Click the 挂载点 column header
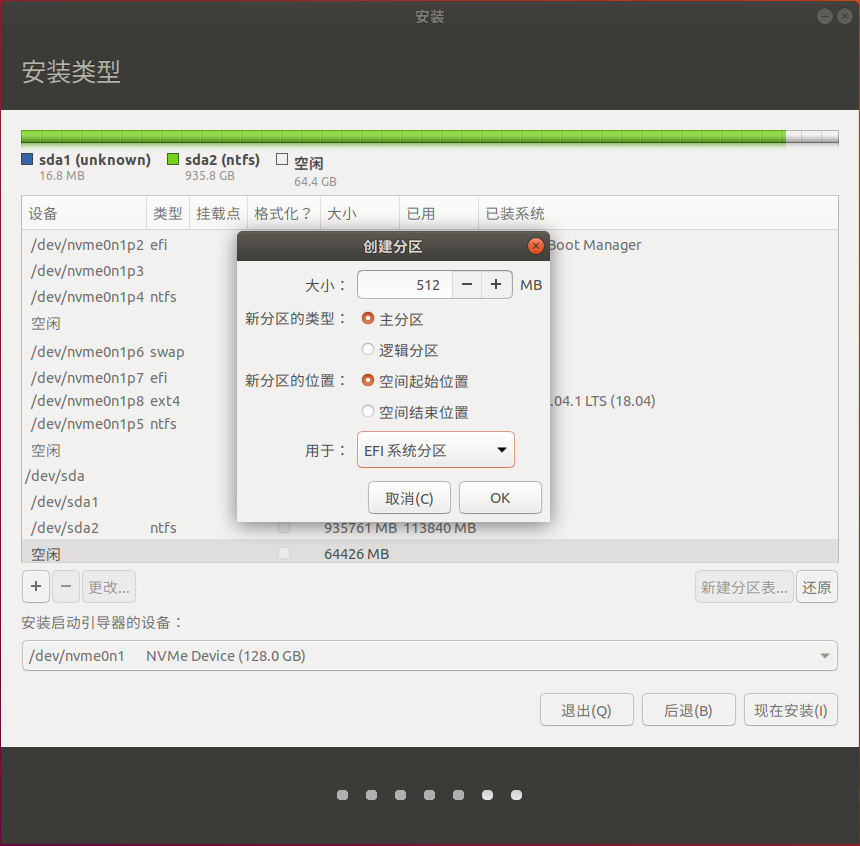 218,213
